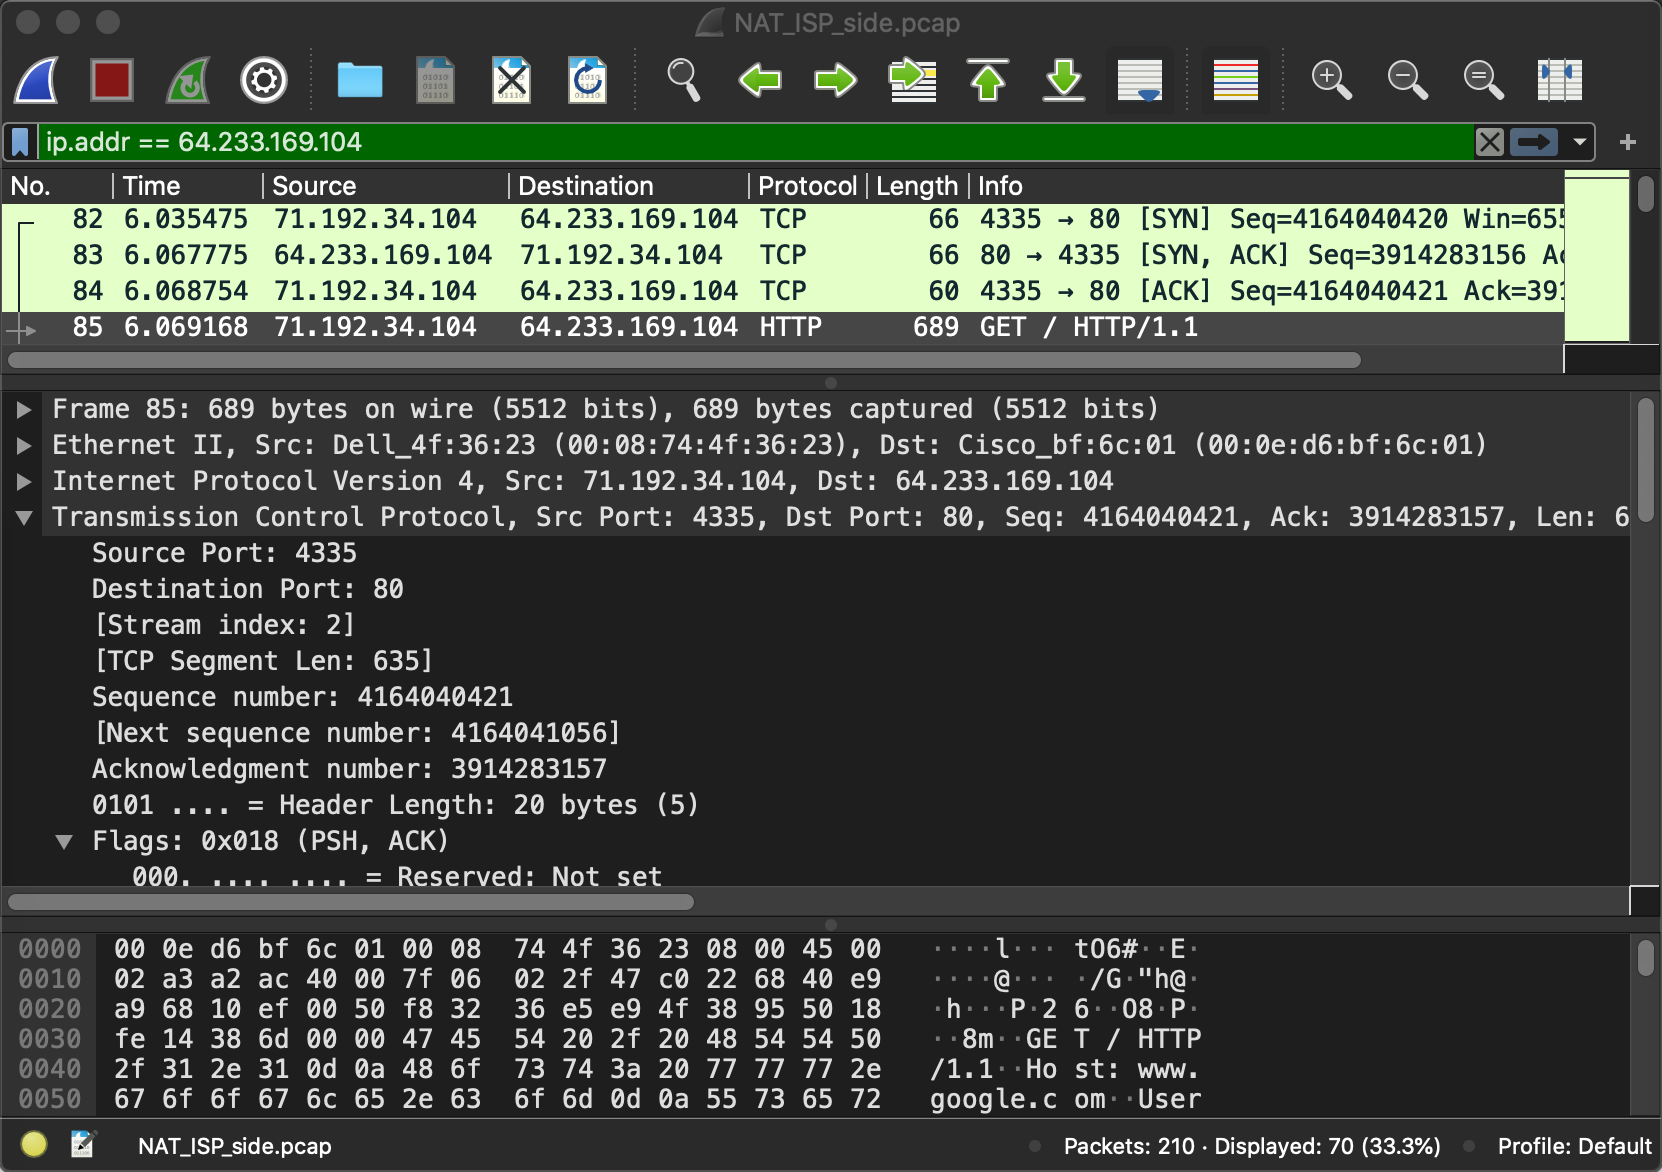Jump to the last packet

[1064, 80]
